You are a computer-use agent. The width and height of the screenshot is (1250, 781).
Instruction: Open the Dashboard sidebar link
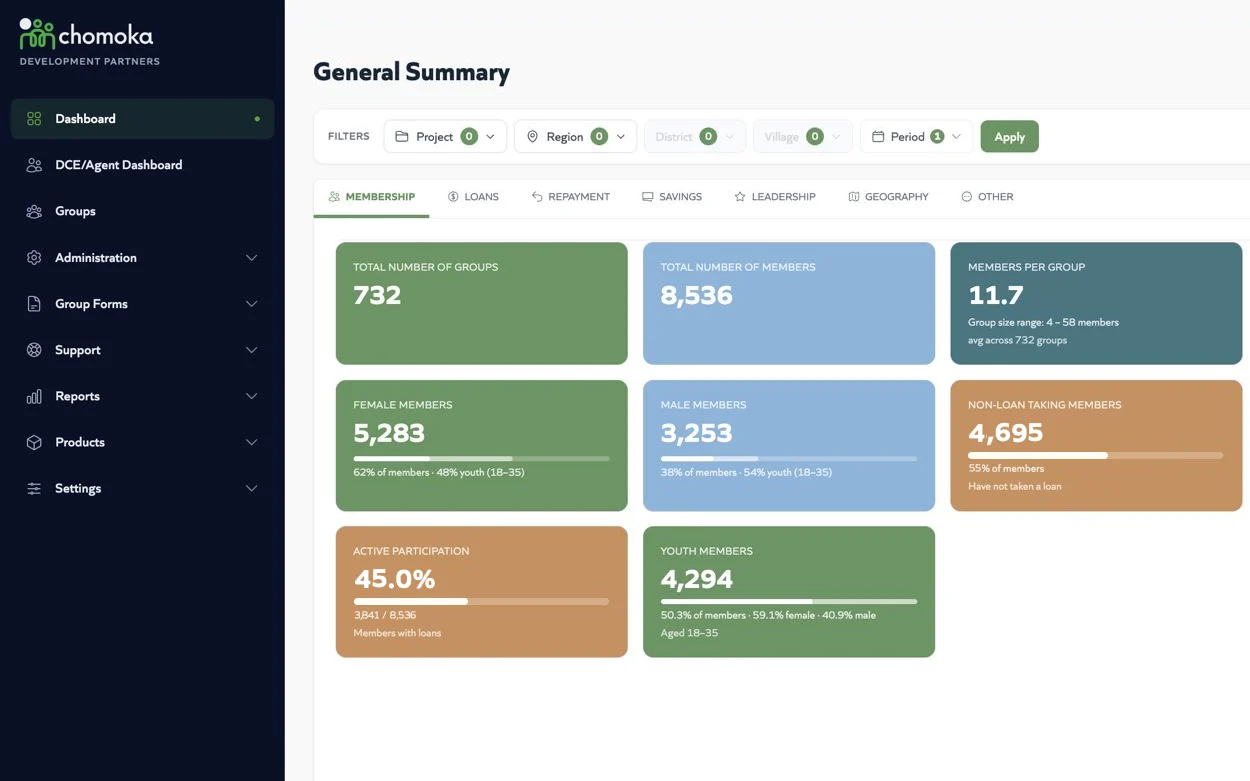pyautogui.click(x=142, y=119)
